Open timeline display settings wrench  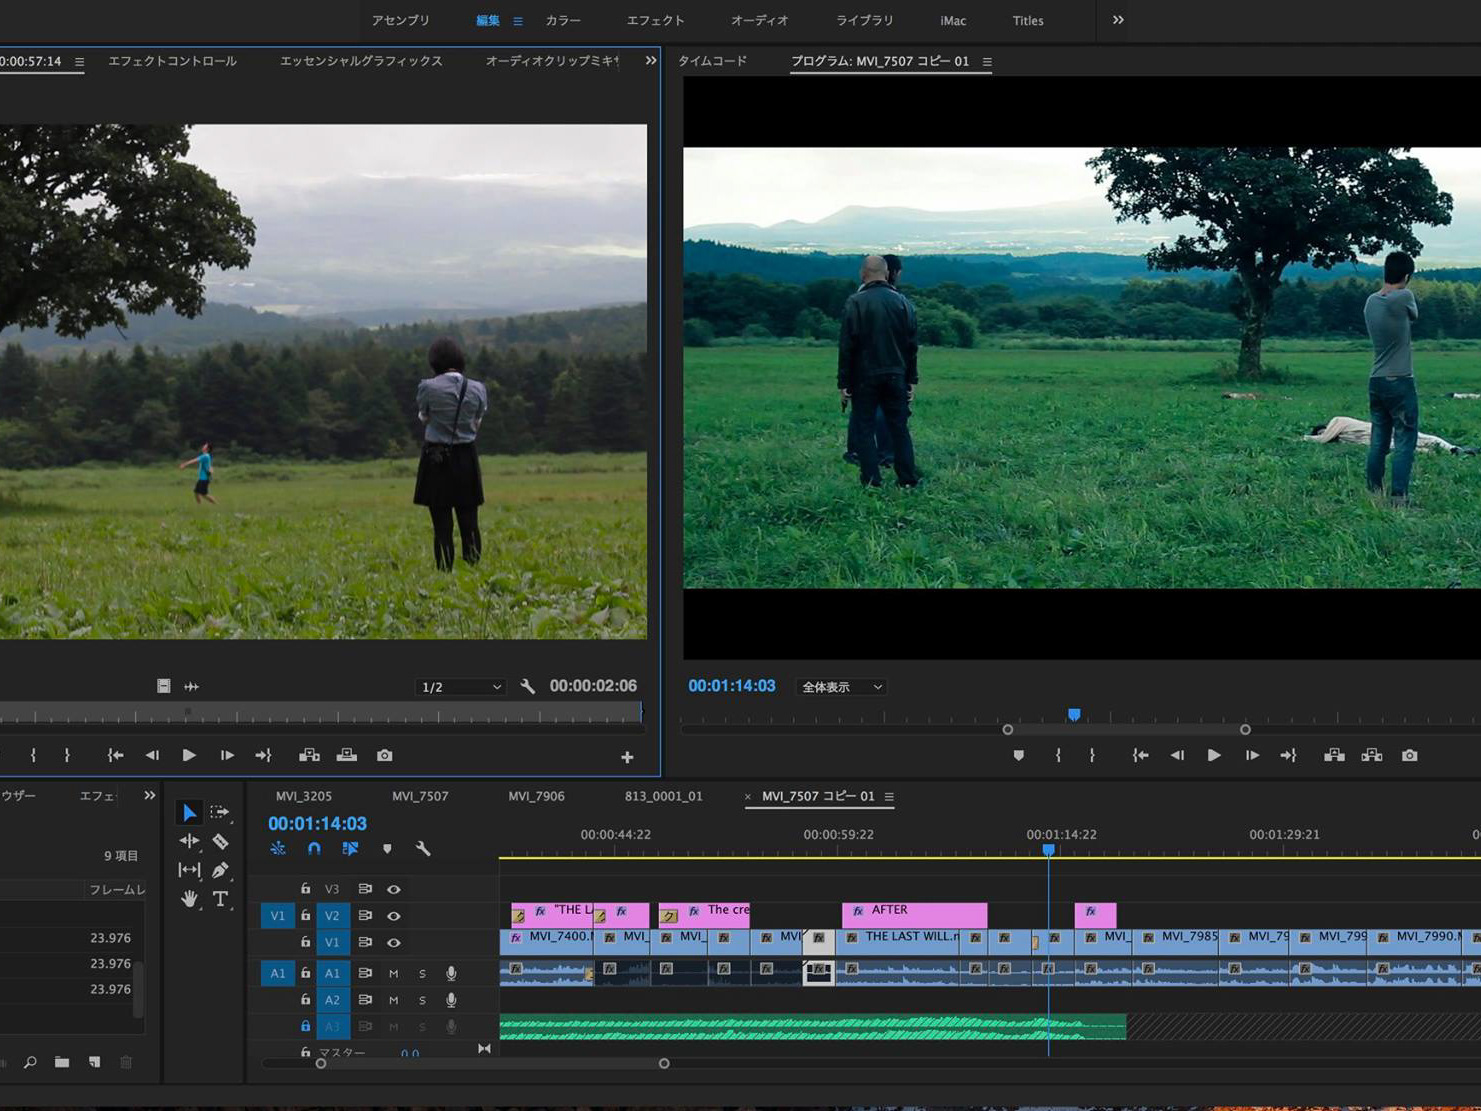pyautogui.click(x=423, y=848)
